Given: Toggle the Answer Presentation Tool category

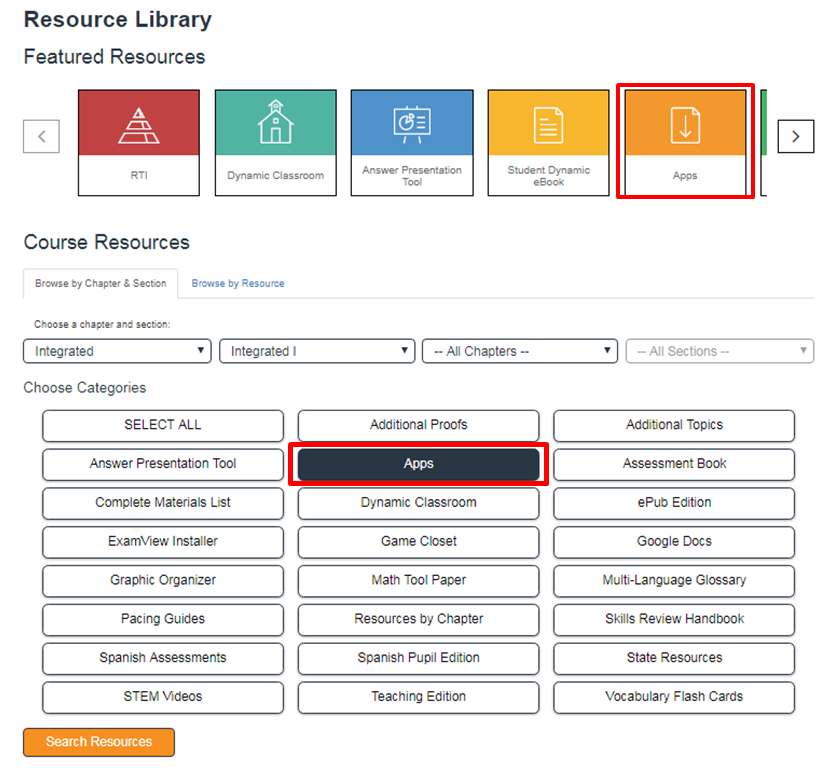Looking at the screenshot, I should point(163,464).
